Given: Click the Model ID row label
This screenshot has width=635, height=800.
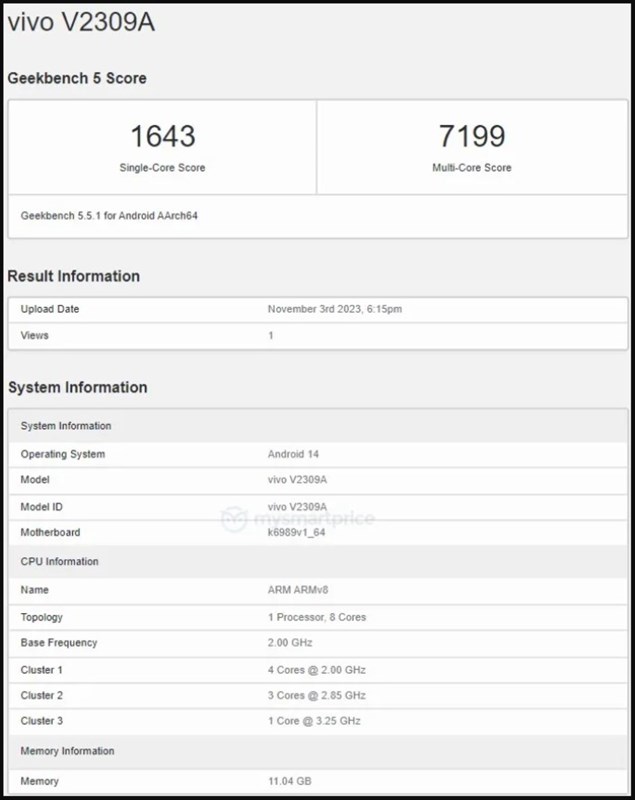Looking at the screenshot, I should (x=41, y=507).
